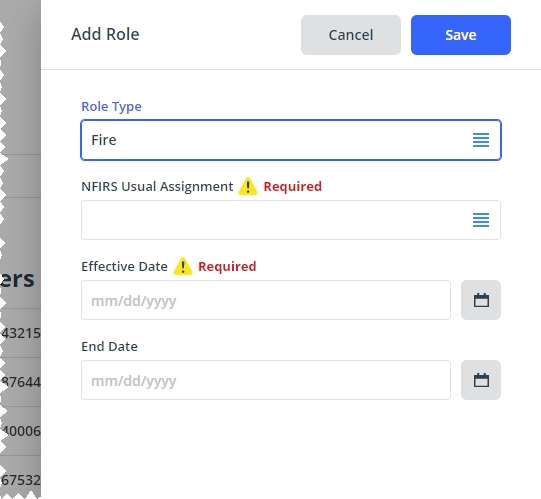
Task: Open the Effective Date calendar picker
Action: tap(481, 300)
